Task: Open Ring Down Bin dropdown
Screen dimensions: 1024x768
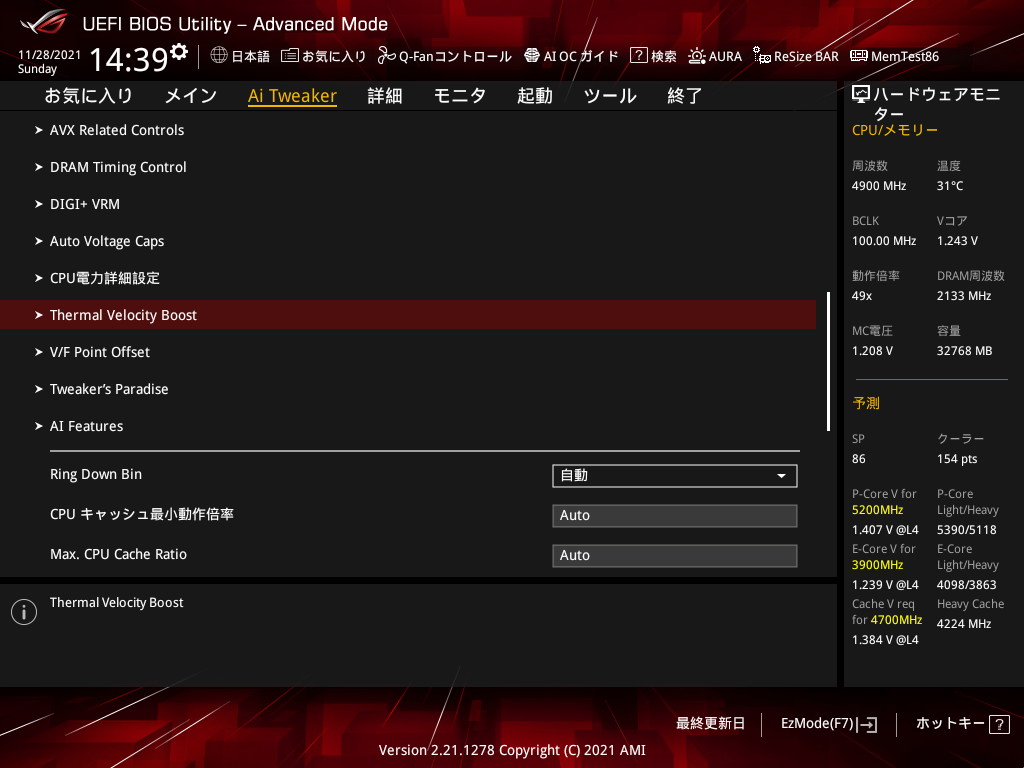Action: (x=675, y=475)
